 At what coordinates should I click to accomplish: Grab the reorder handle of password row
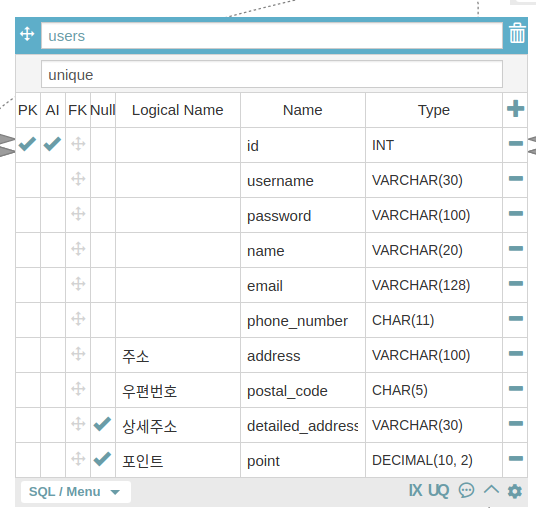click(x=78, y=214)
